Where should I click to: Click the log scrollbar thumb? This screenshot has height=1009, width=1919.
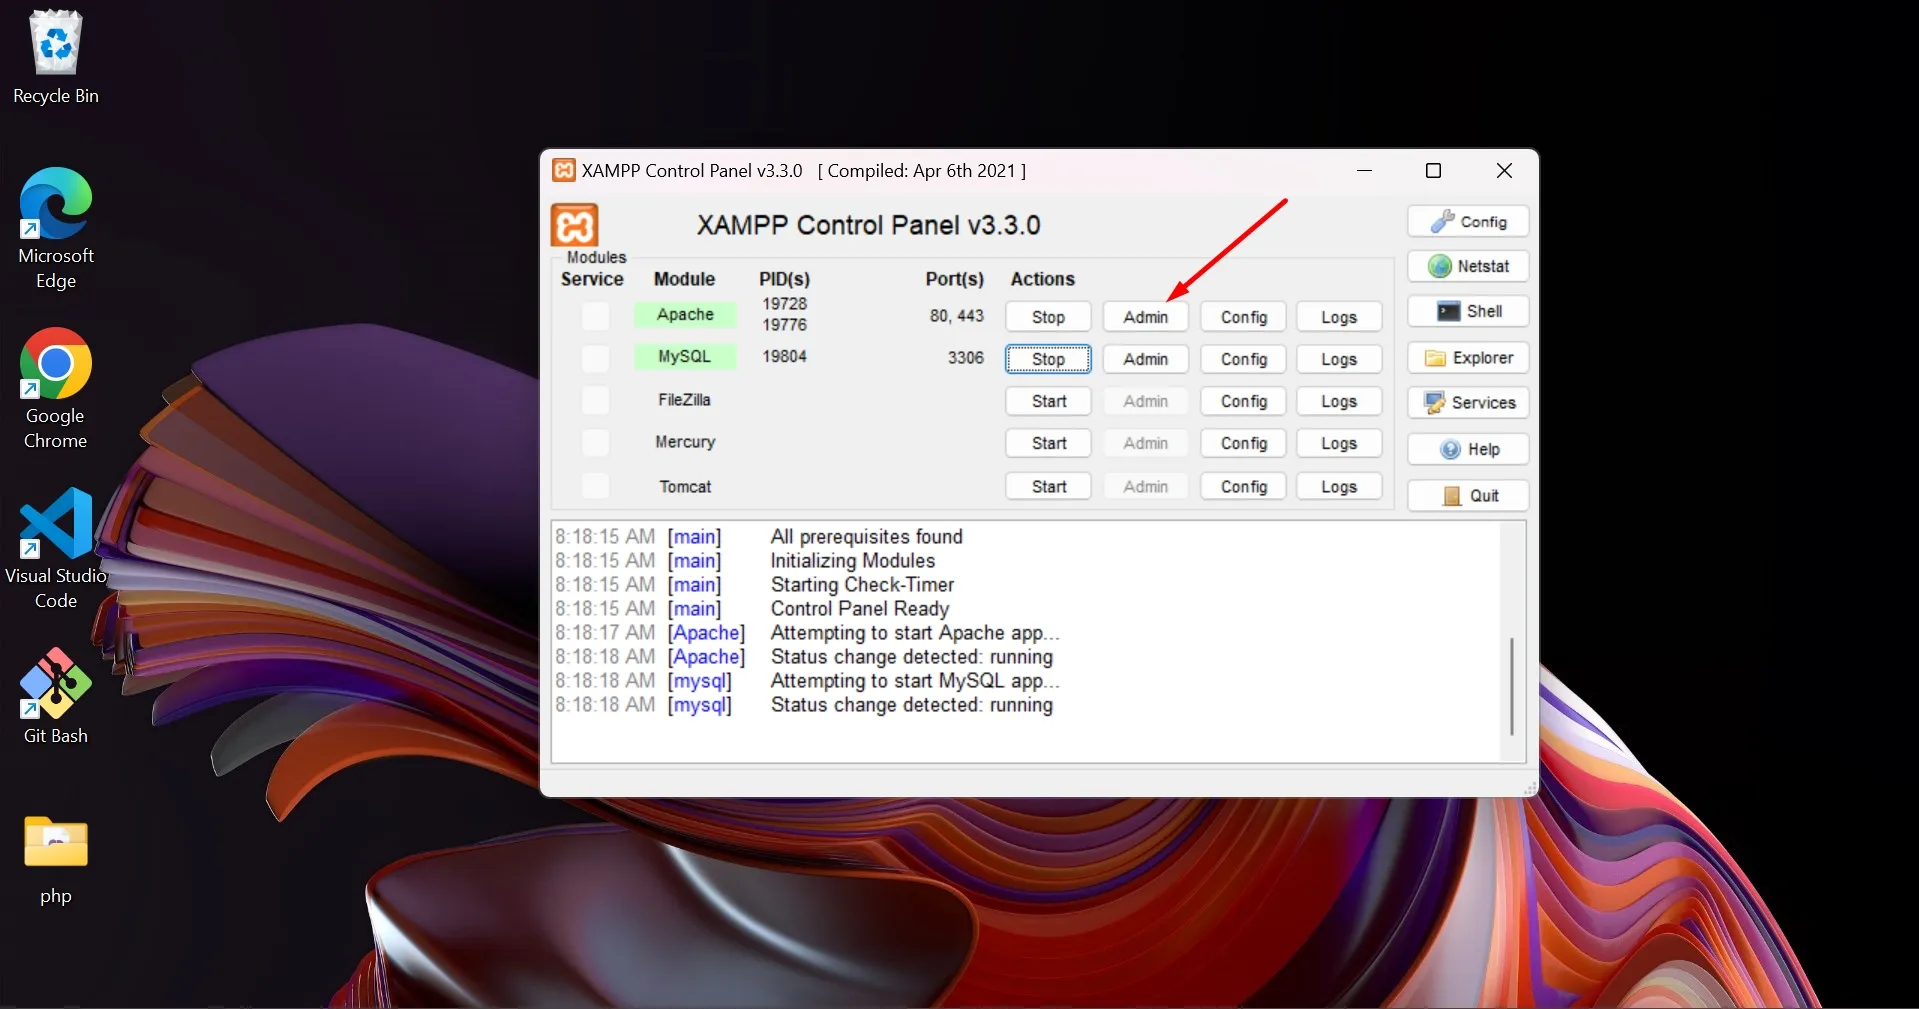tap(1512, 686)
